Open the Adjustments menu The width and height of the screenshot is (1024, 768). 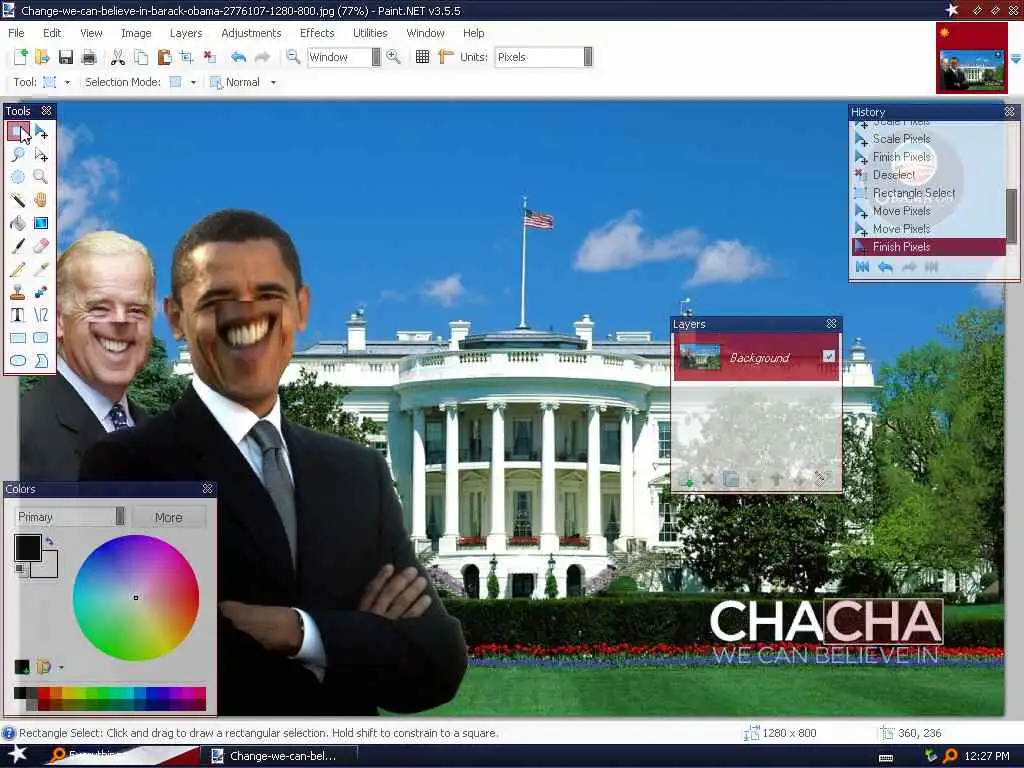click(x=251, y=33)
